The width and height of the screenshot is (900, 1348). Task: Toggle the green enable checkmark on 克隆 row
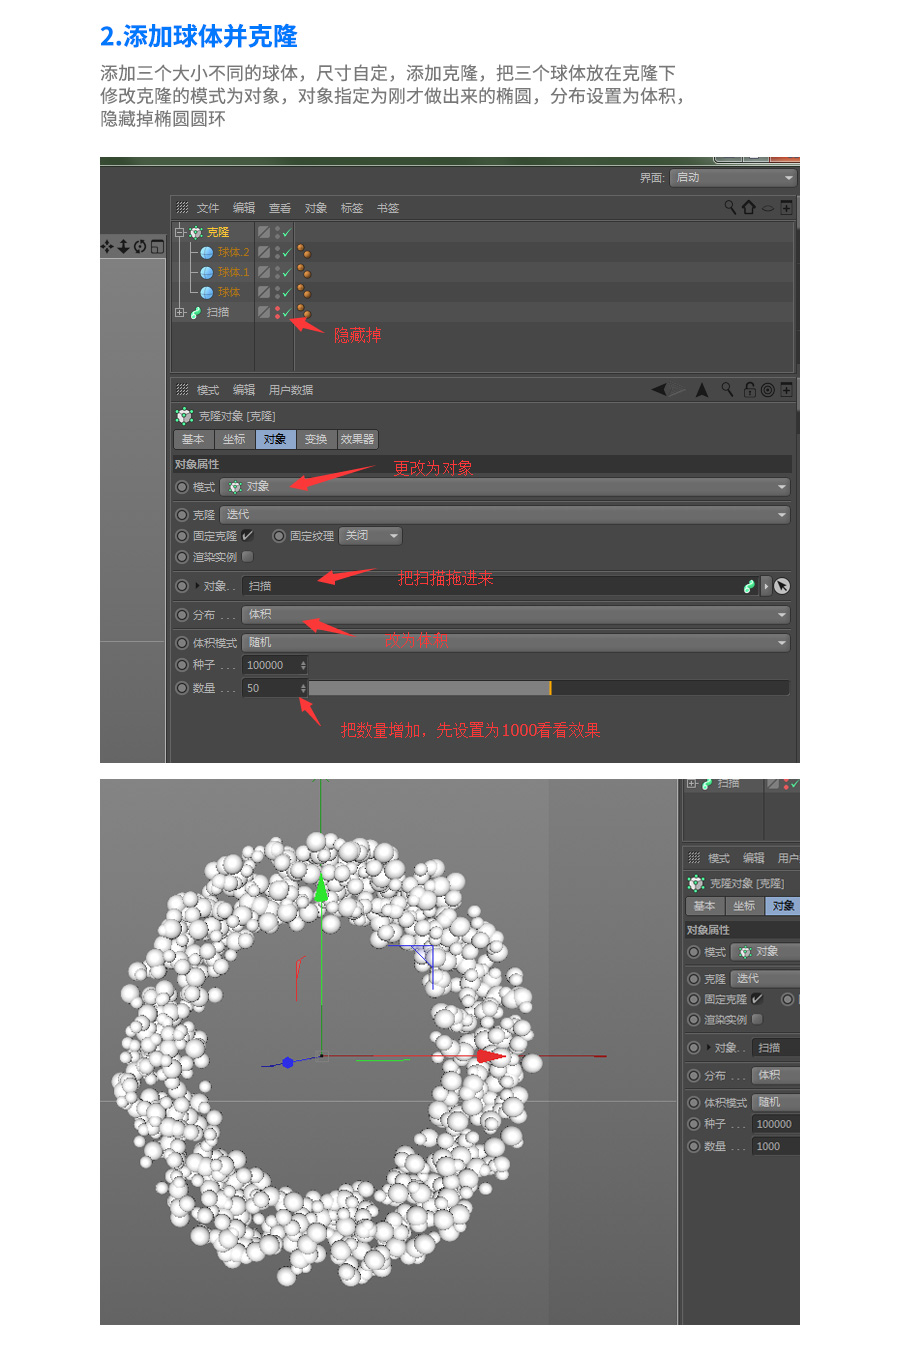287,232
